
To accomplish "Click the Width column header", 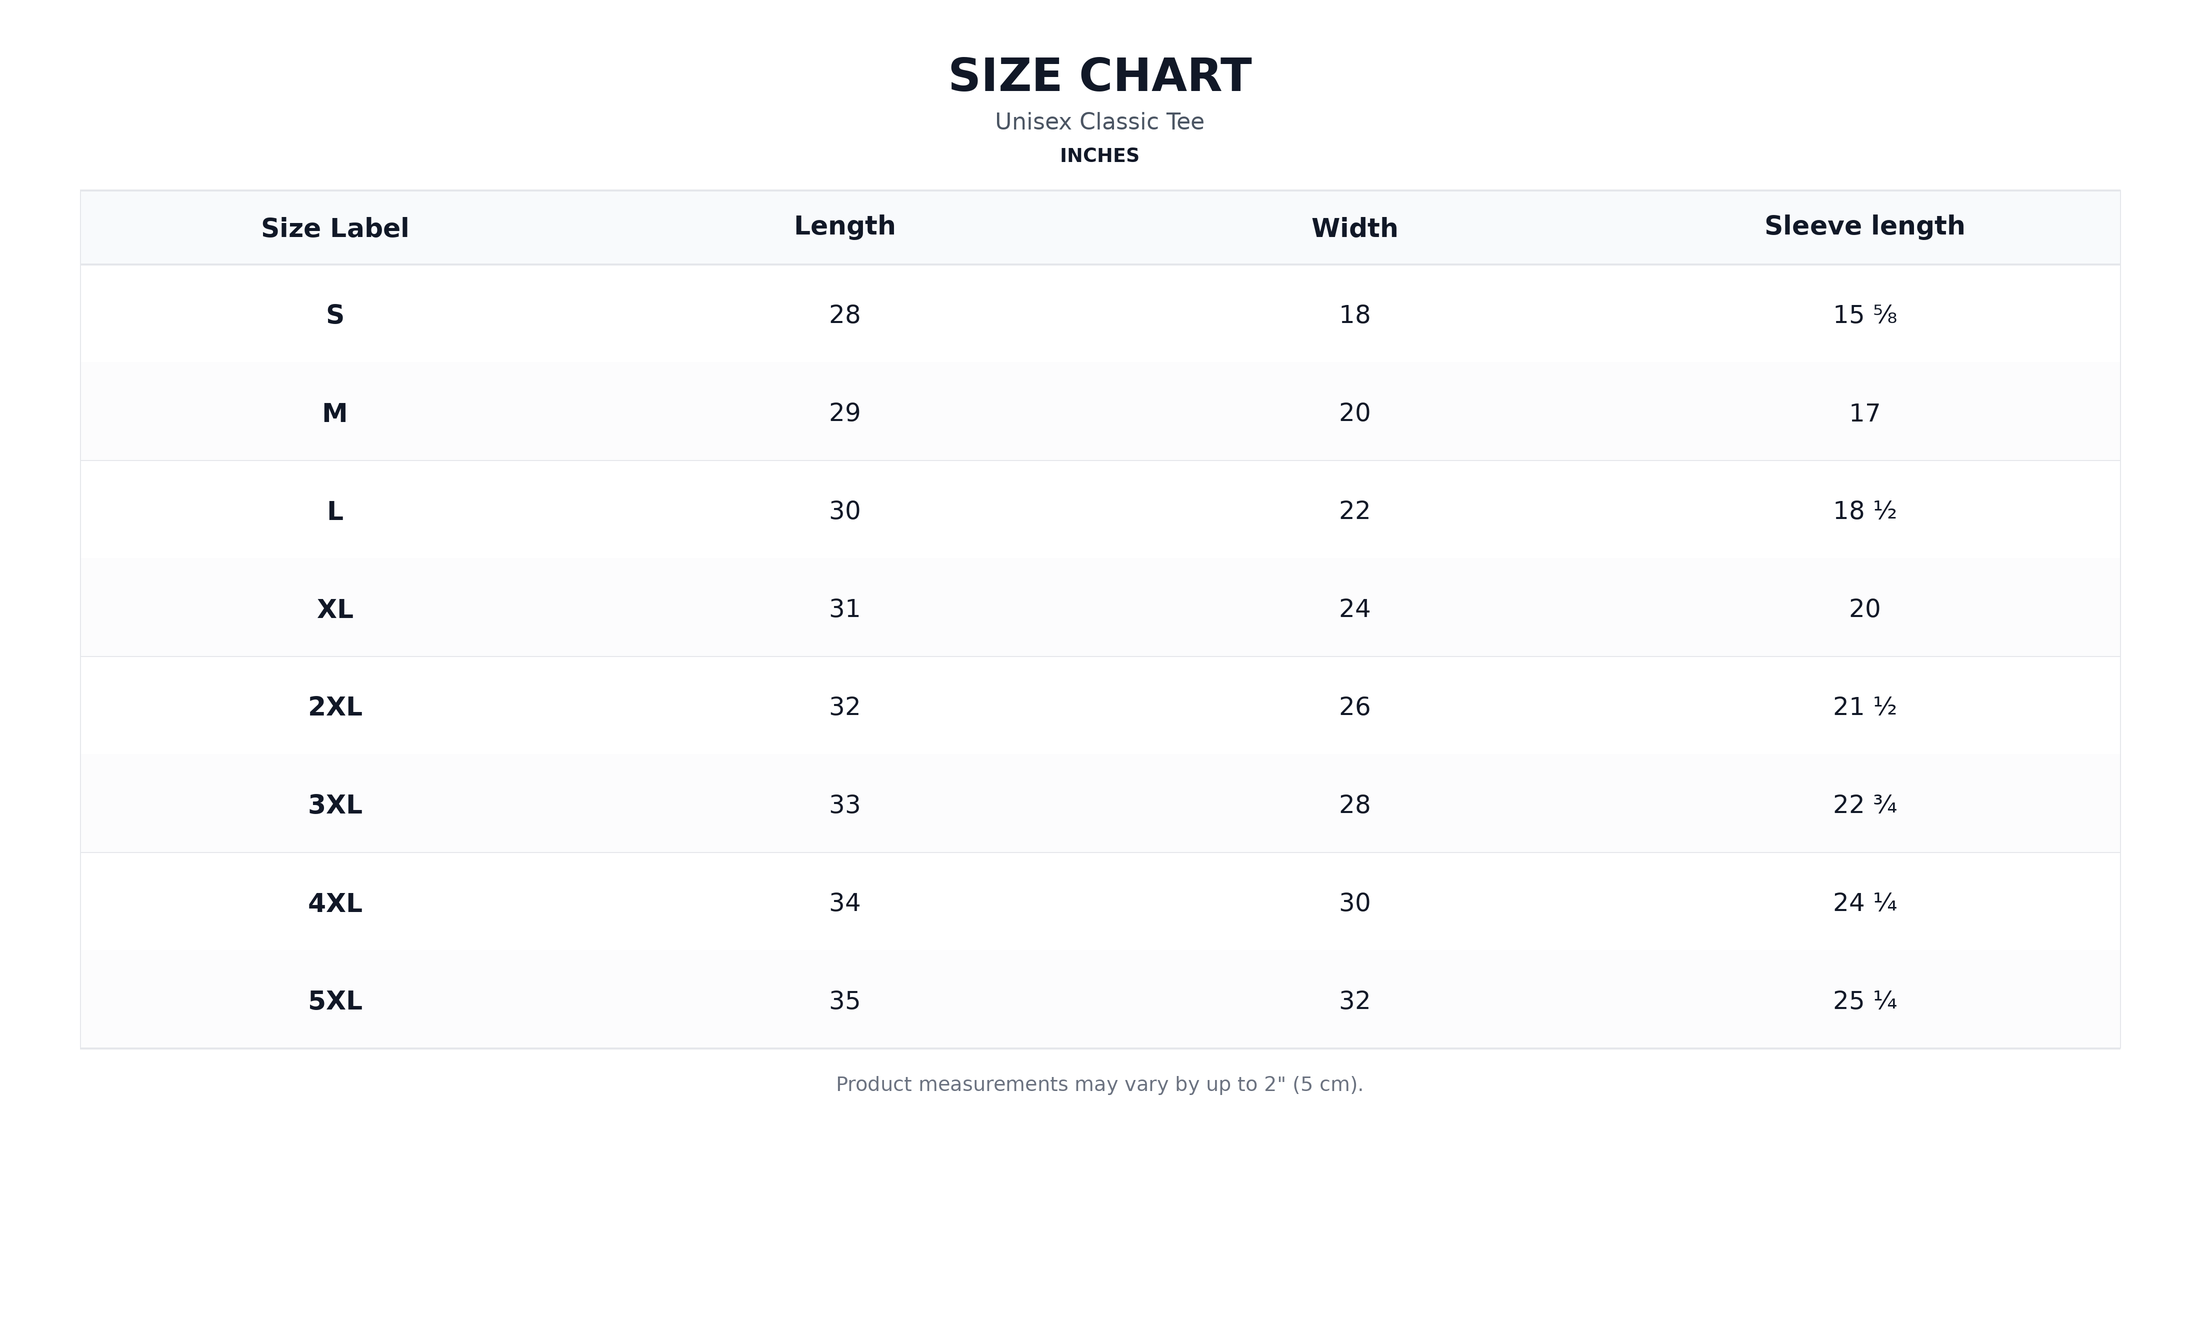I will pos(1354,228).
